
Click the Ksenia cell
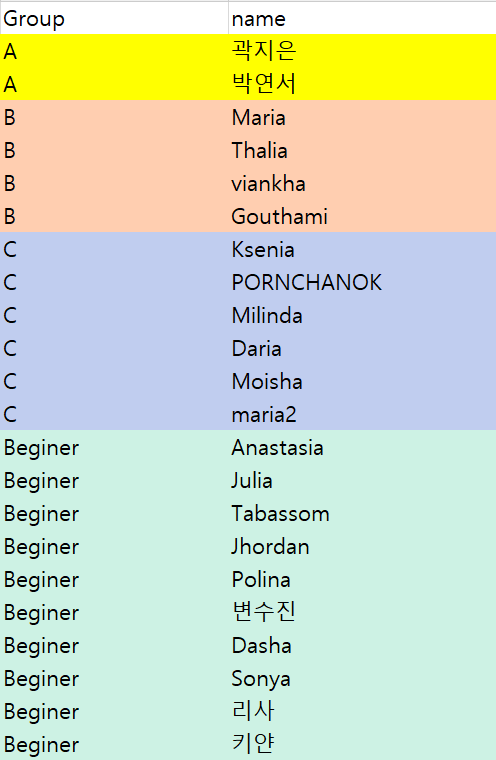click(362, 249)
